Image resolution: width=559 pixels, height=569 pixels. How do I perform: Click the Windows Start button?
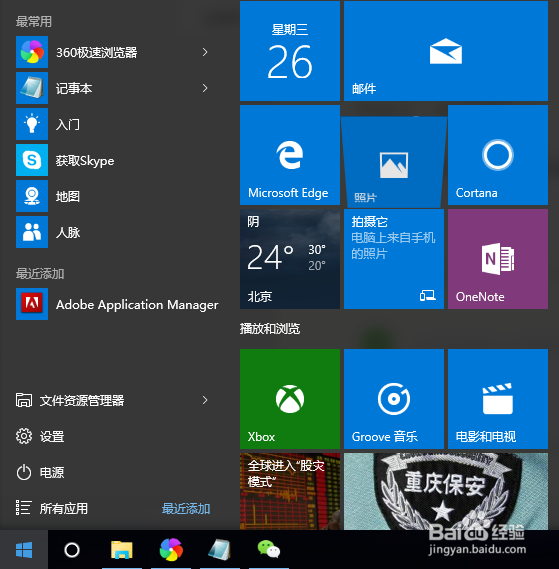tap(24, 549)
